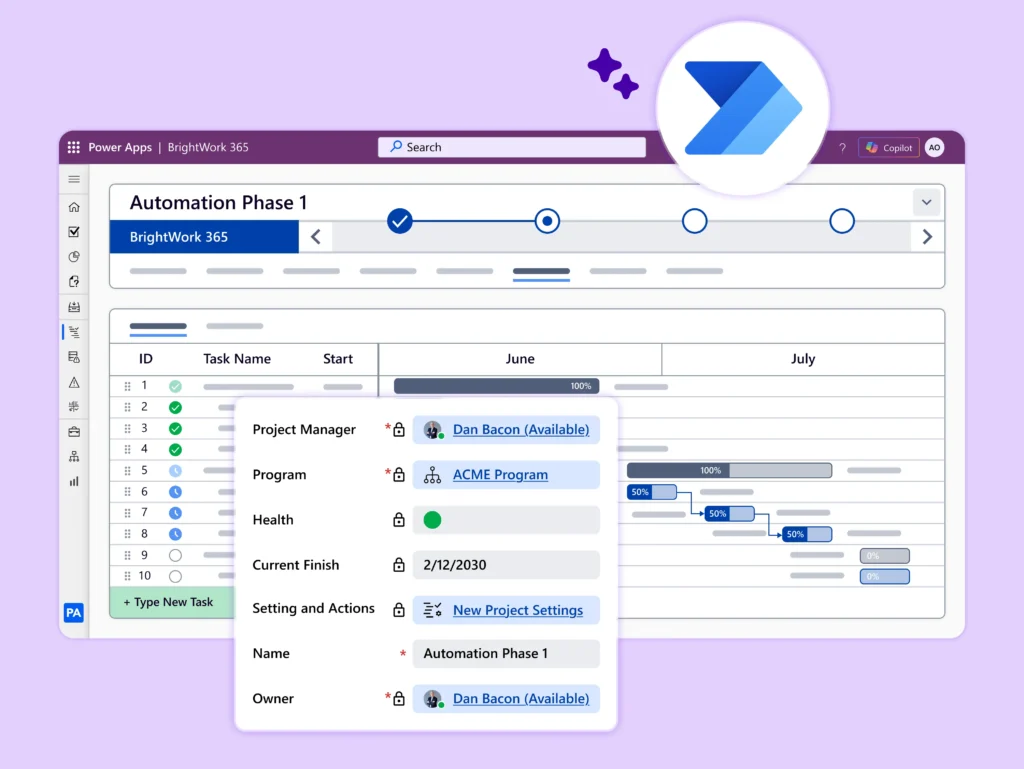Open the checkbox tasks icon in the sidebar
Viewport: 1024px width, 769px height.
pyautogui.click(x=74, y=232)
